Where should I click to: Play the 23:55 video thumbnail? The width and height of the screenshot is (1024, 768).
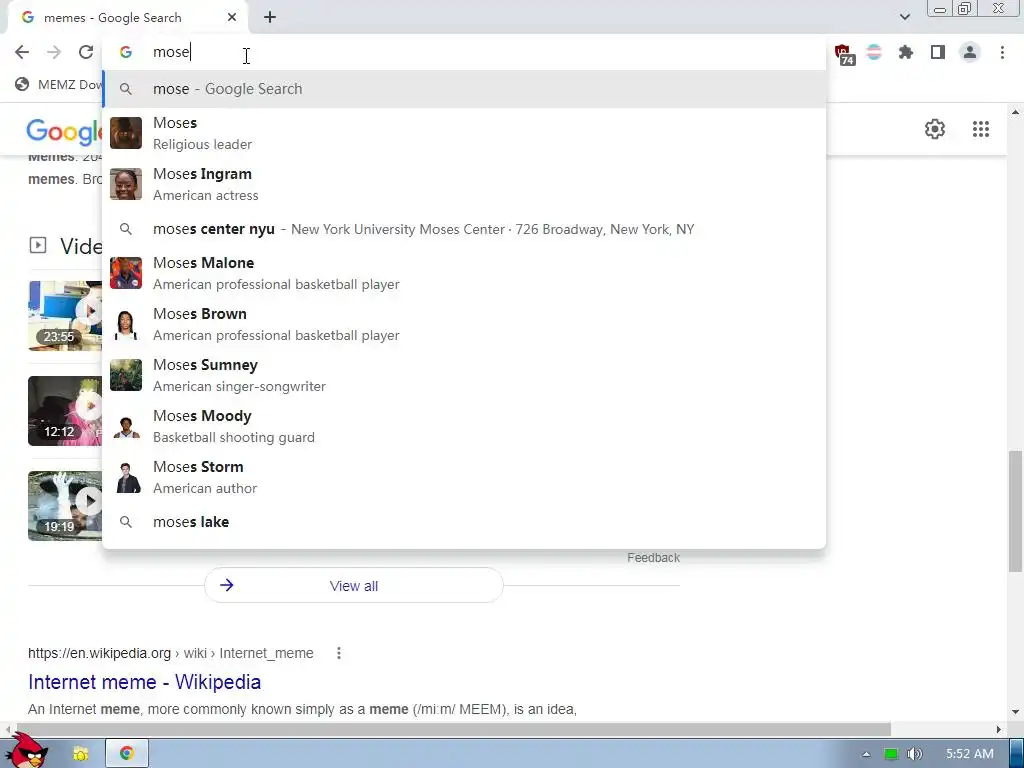coord(65,316)
